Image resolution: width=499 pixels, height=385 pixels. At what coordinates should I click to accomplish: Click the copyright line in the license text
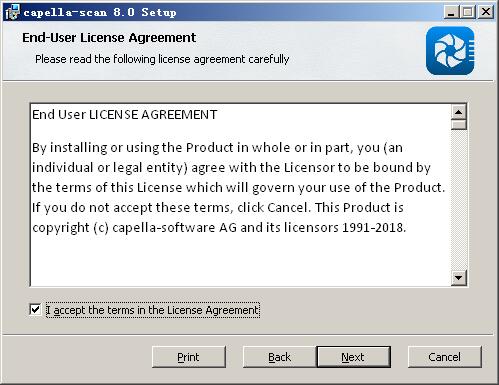click(219, 228)
